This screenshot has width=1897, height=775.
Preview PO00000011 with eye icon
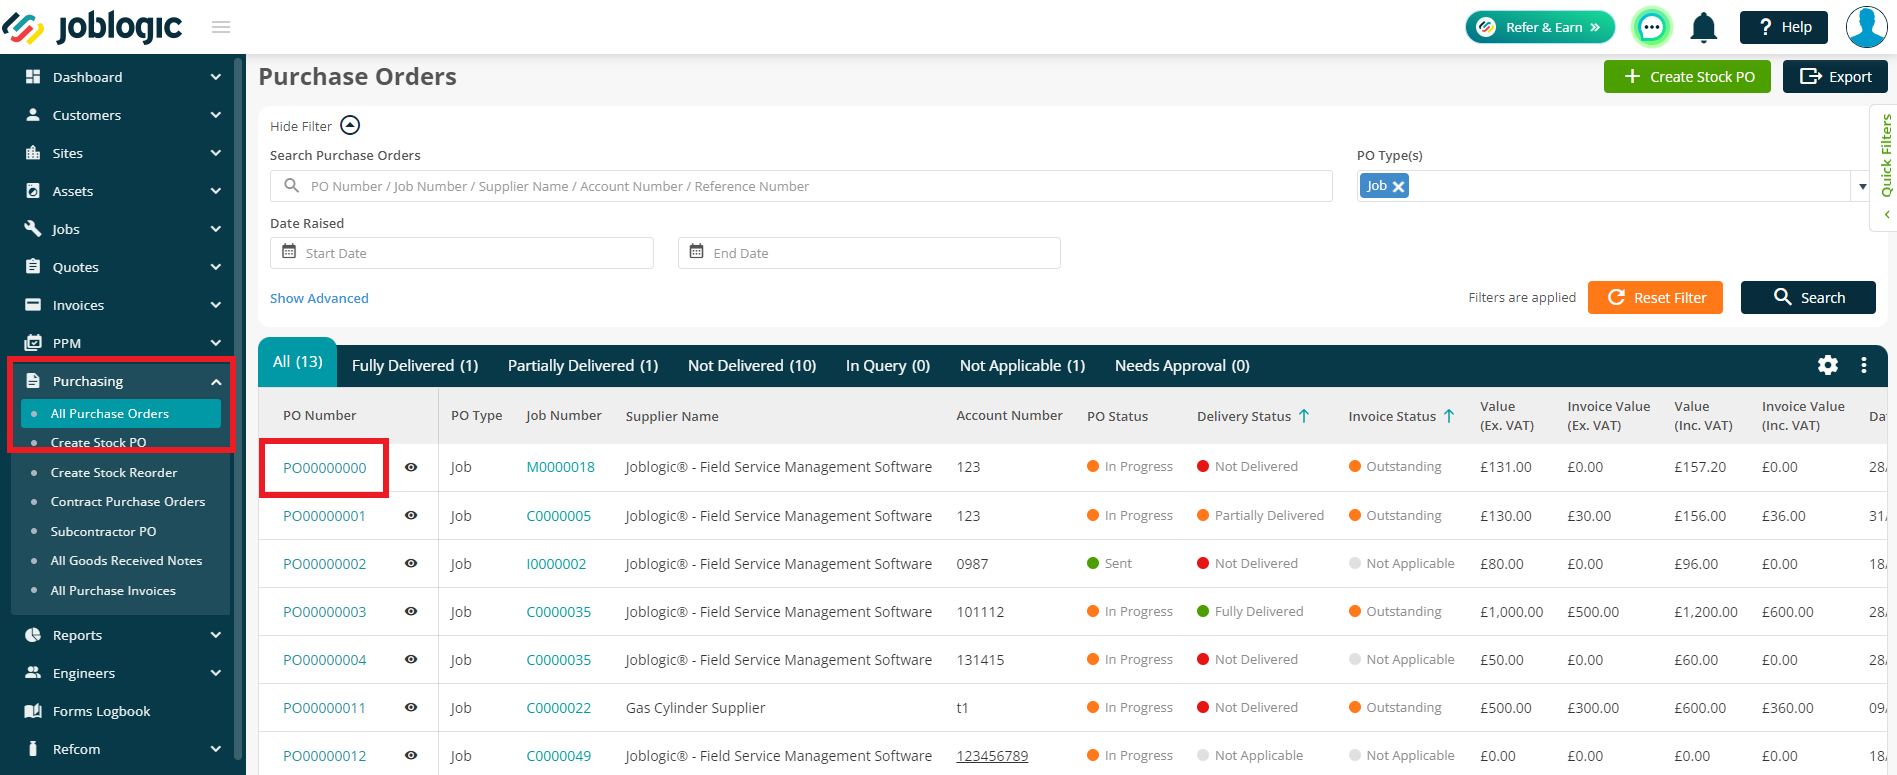coord(411,708)
